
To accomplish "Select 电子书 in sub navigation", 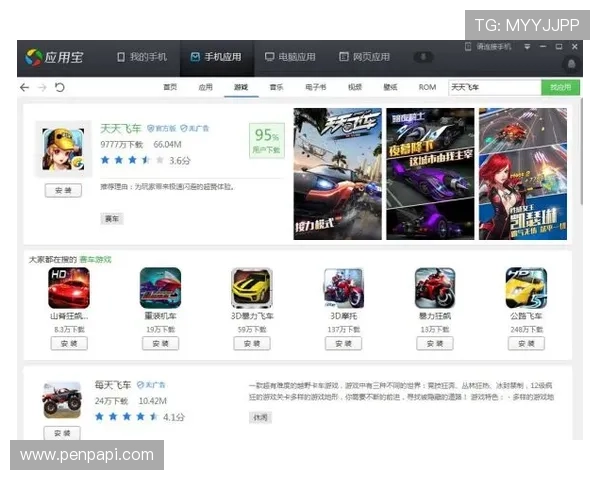I will click(316, 87).
